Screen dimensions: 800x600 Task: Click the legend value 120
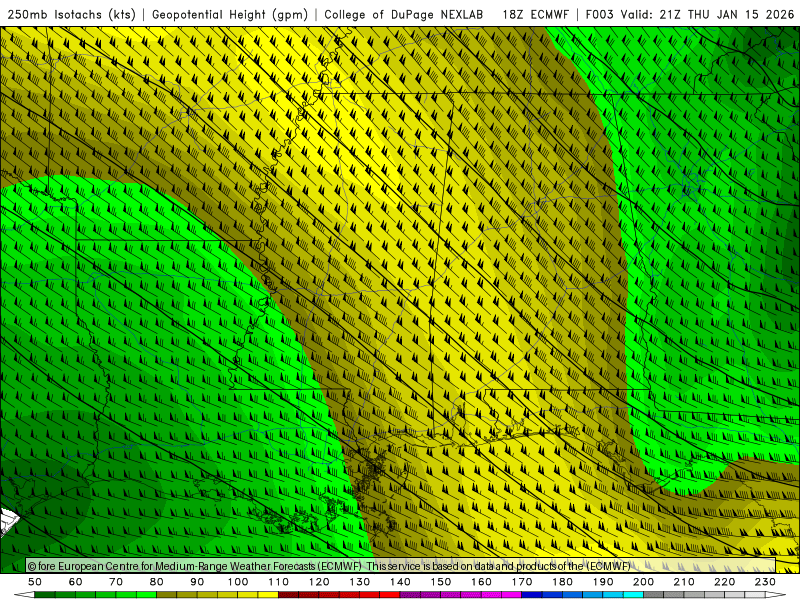319,582
